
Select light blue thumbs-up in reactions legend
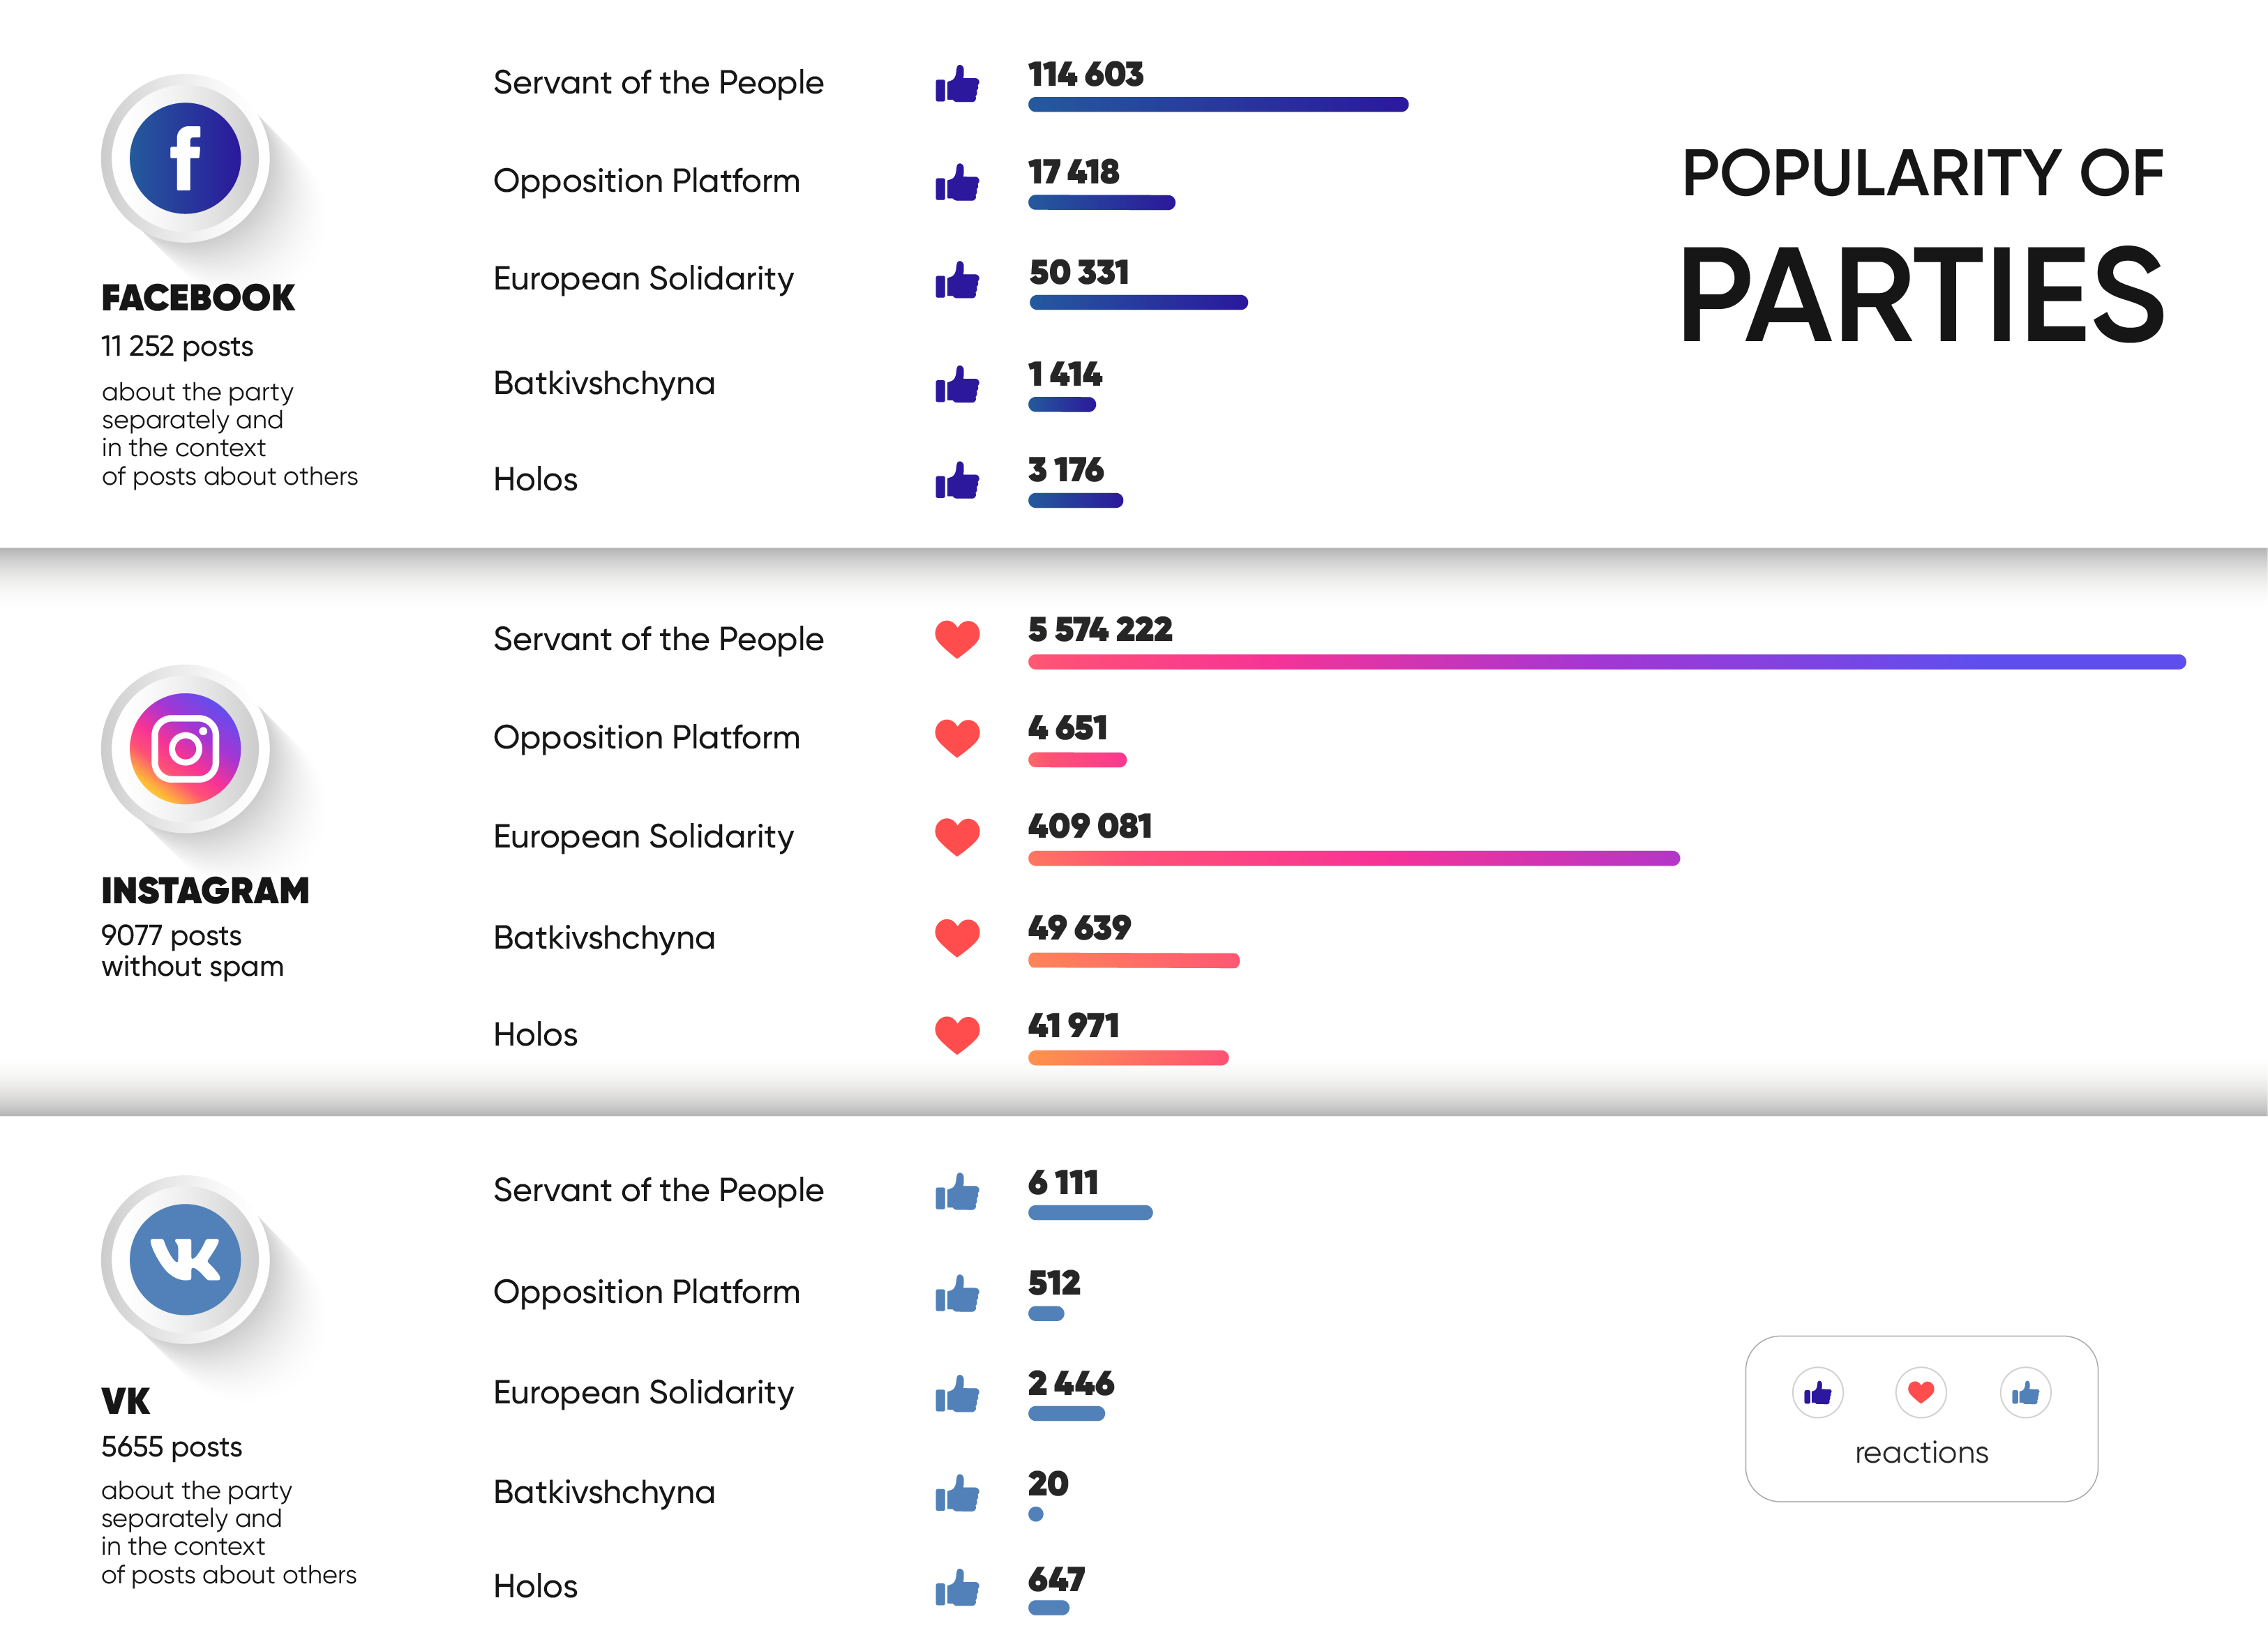click(x=2025, y=1392)
